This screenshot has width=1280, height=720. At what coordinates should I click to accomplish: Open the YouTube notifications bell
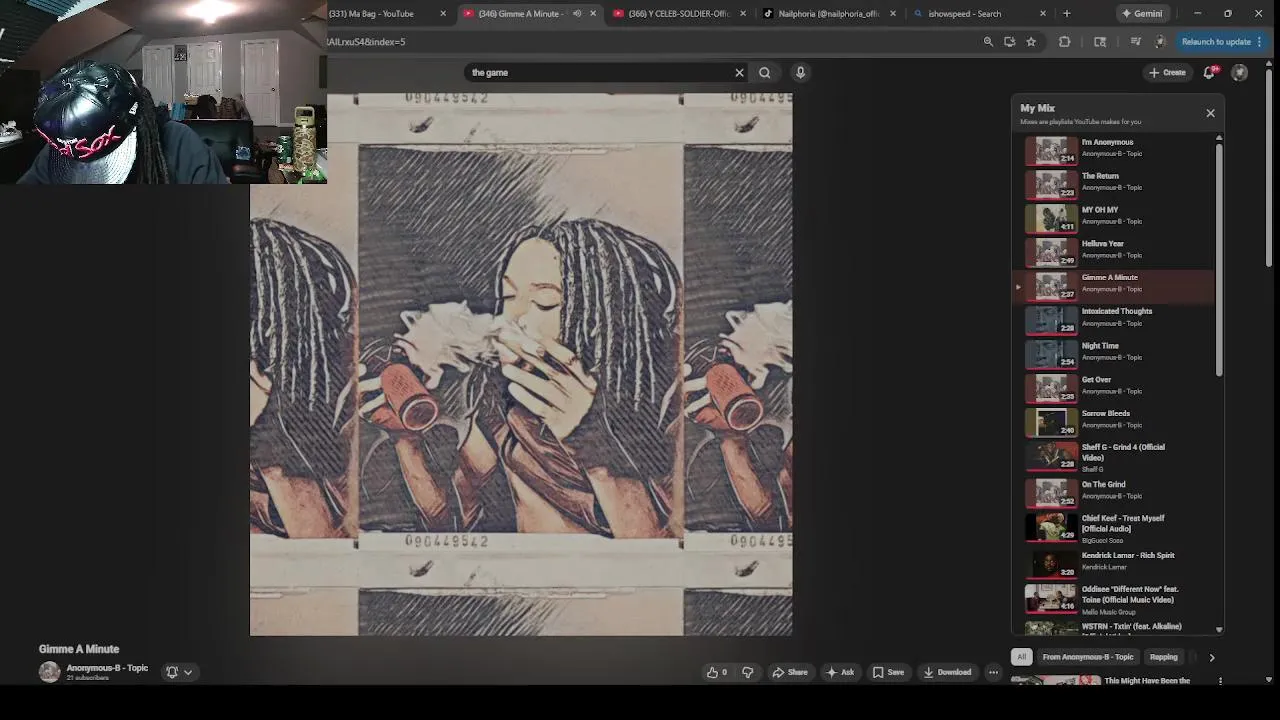pos(1209,72)
